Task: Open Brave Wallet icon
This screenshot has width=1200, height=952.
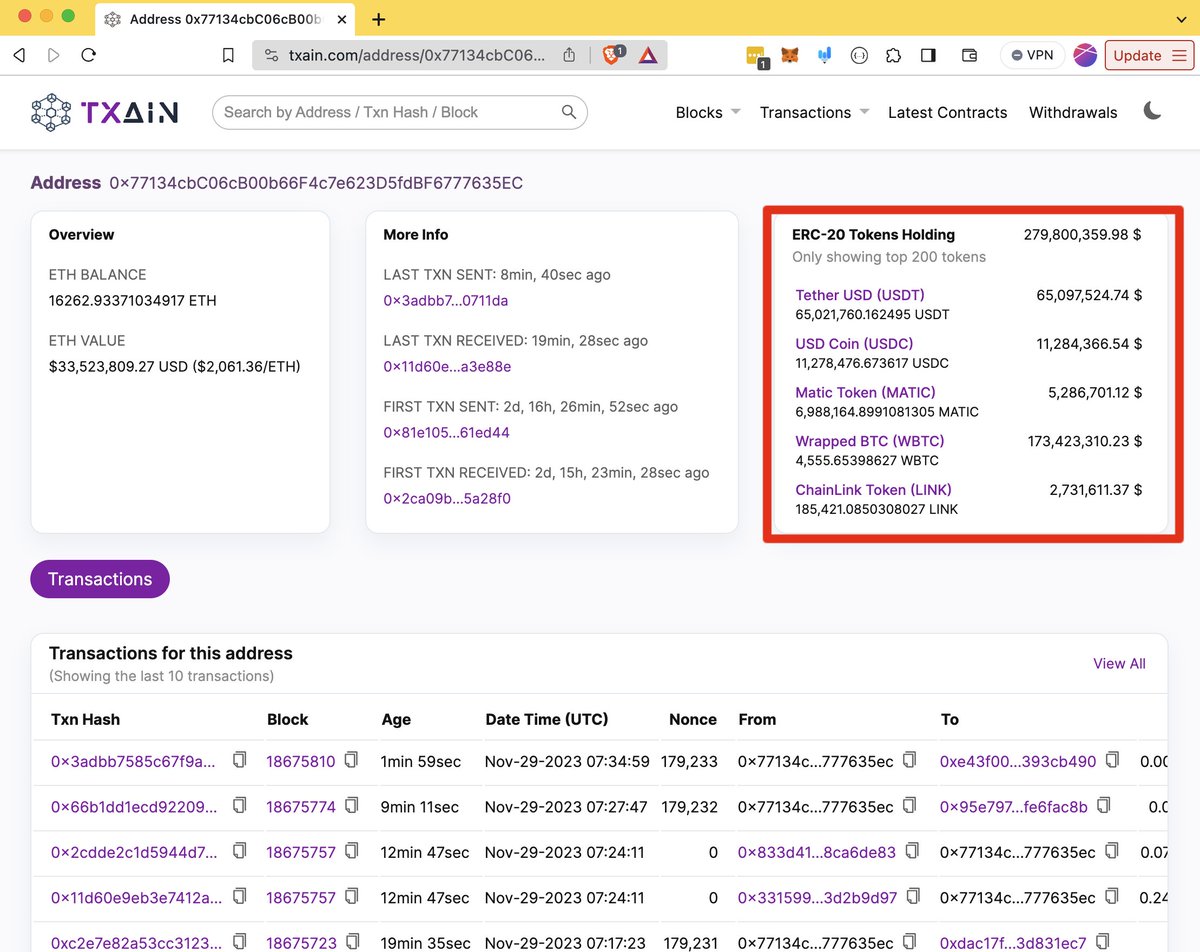Action: click(969, 56)
